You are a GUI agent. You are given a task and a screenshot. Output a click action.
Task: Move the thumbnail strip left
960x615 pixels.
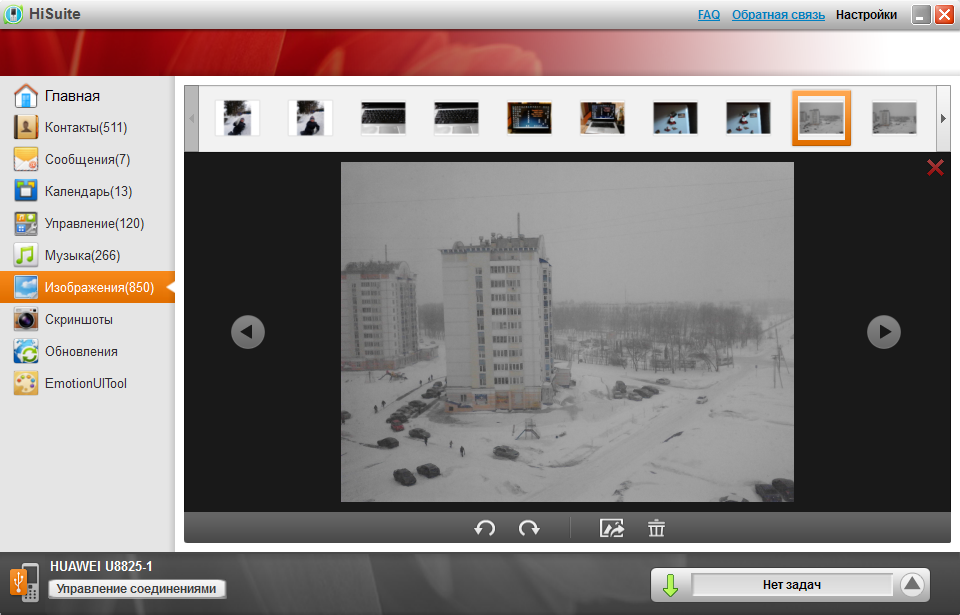pos(192,118)
